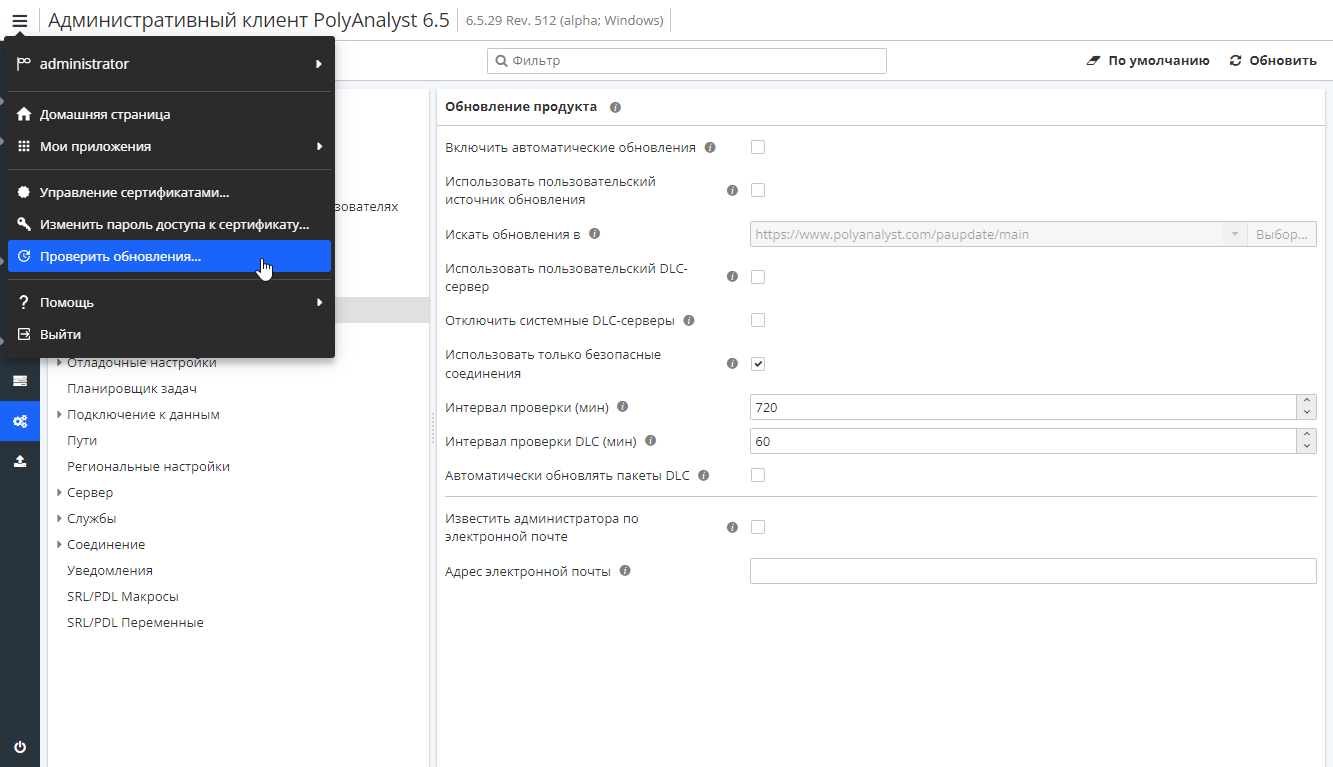This screenshot has width=1333, height=767.
Task: Uncheck Использовать только безопасные соединения checkbox
Action: click(x=758, y=364)
